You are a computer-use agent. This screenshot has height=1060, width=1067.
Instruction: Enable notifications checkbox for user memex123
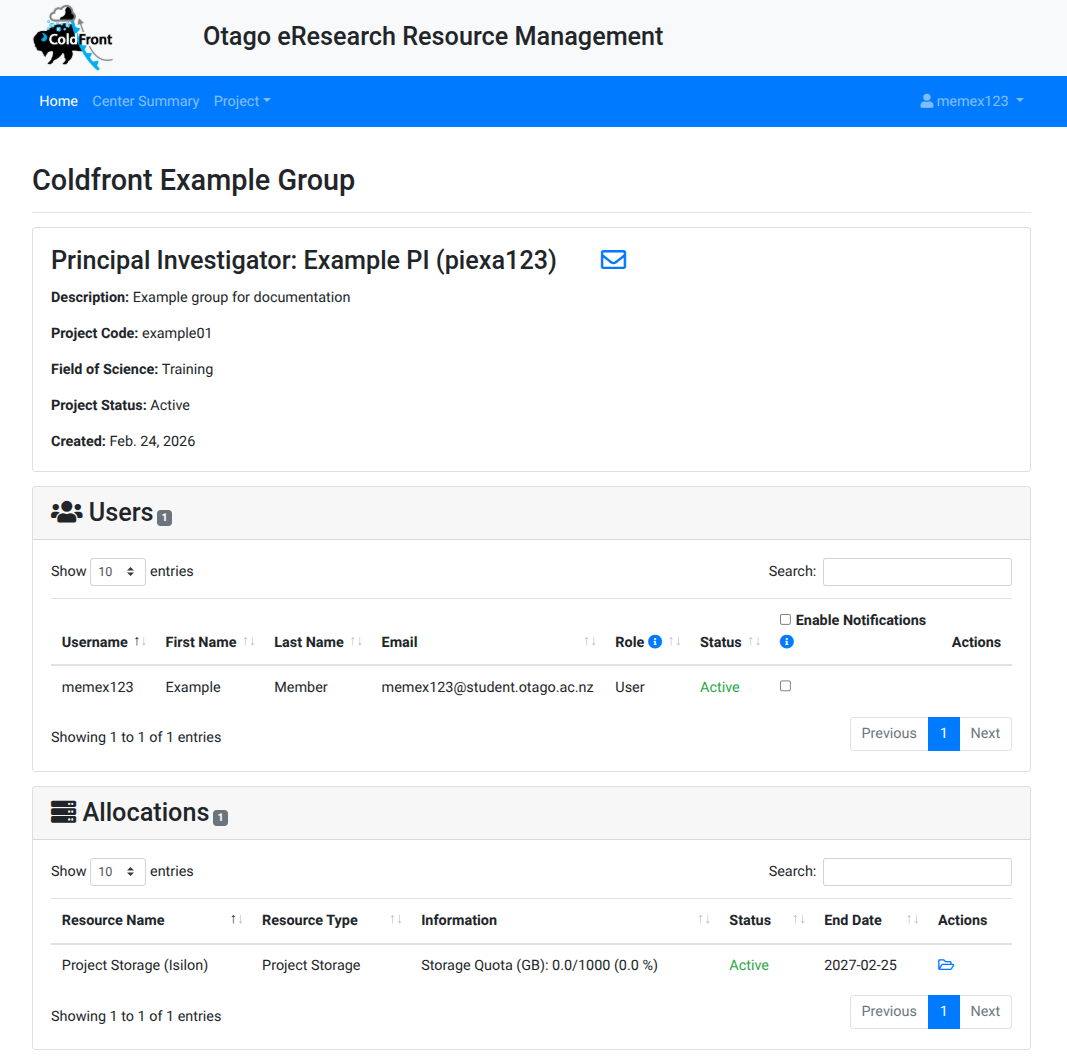(x=785, y=686)
